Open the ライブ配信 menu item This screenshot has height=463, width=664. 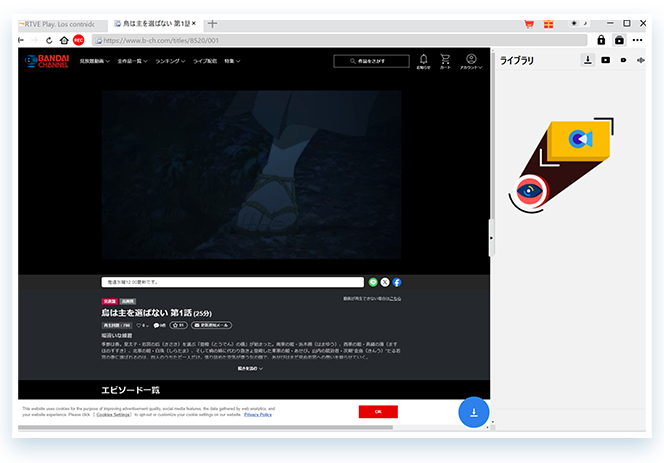[x=204, y=61]
